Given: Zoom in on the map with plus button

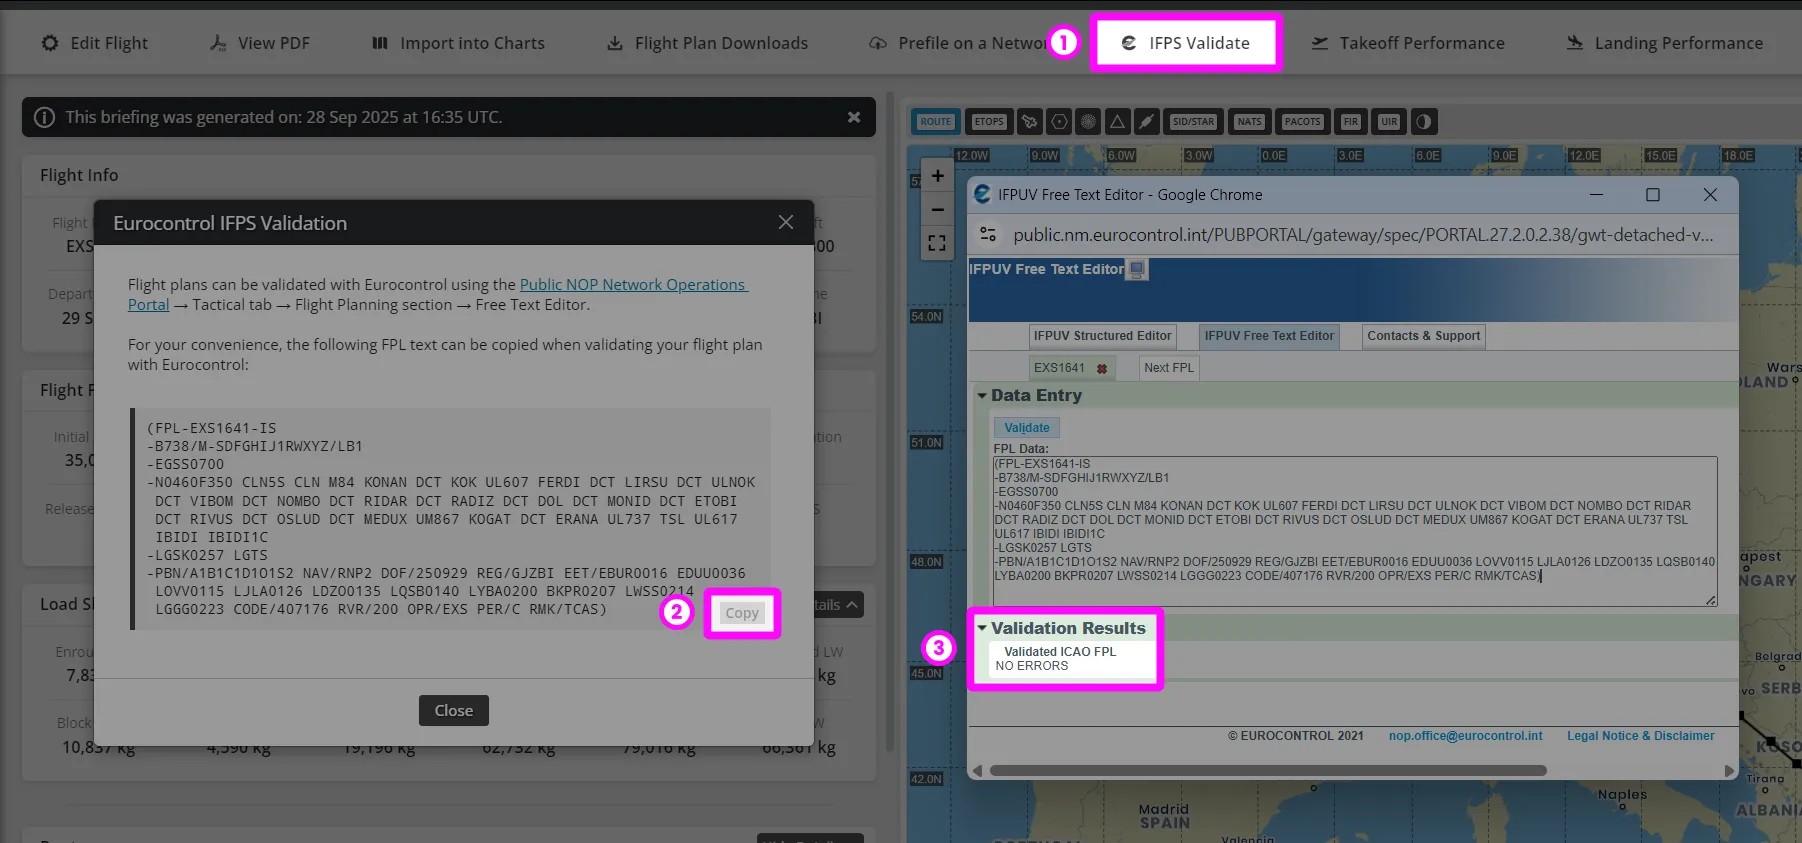Looking at the screenshot, I should (x=937, y=176).
